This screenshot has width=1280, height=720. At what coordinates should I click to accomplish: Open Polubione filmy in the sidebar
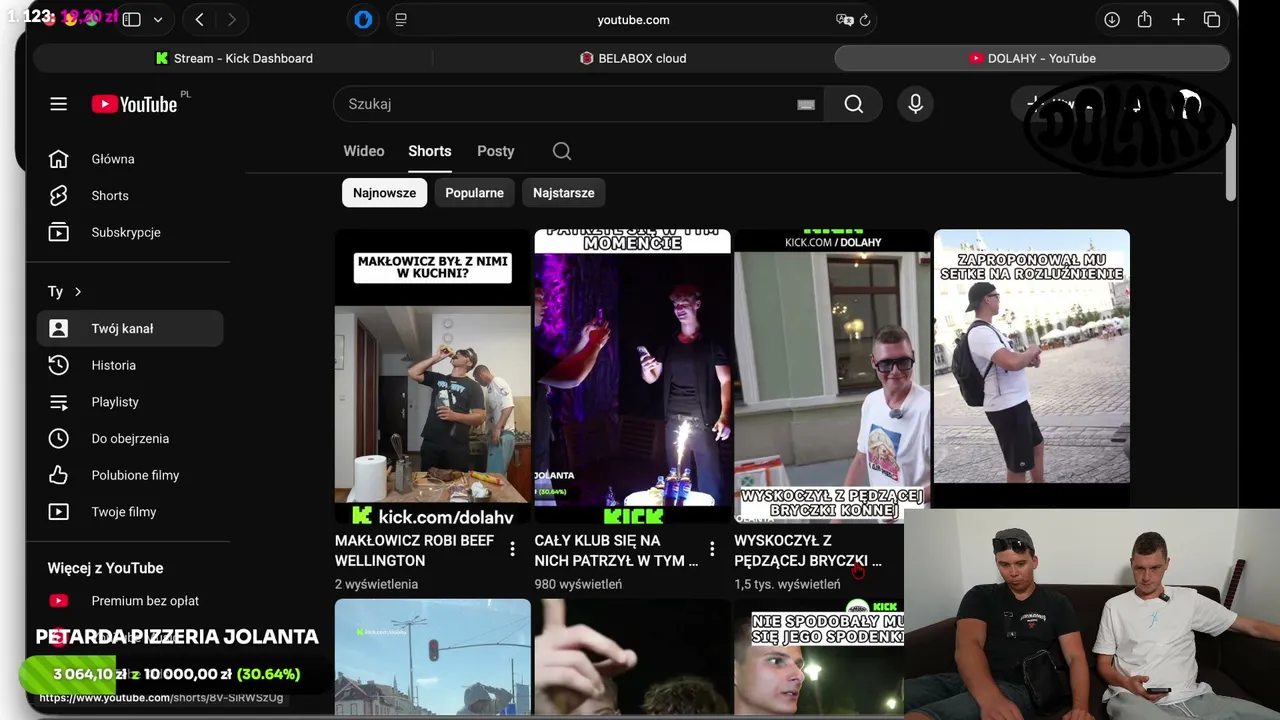click(130, 475)
